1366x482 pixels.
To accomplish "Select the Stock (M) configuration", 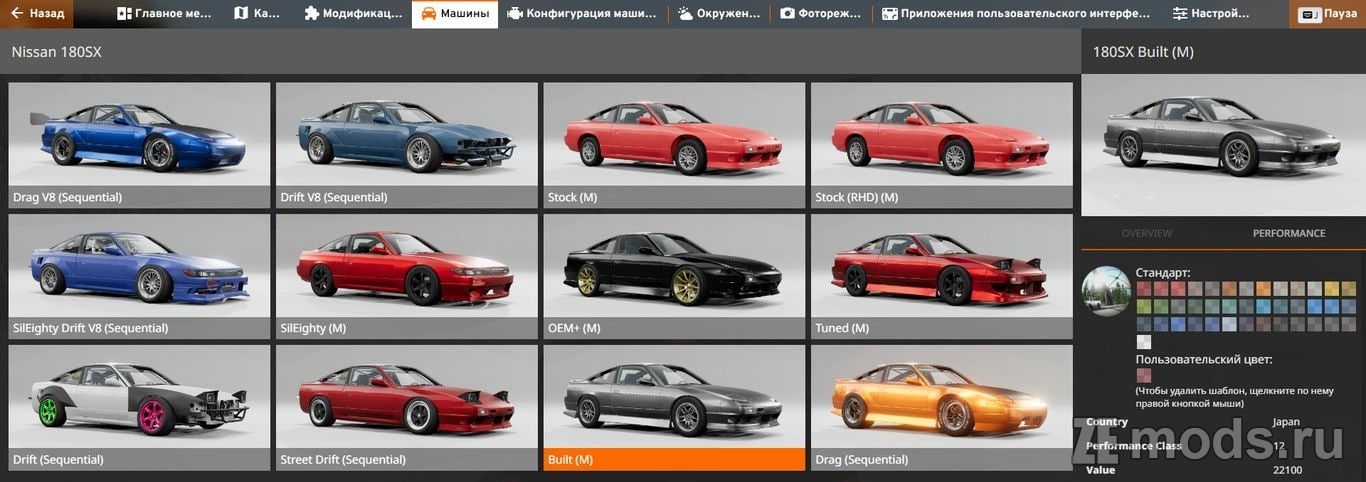I will point(674,145).
